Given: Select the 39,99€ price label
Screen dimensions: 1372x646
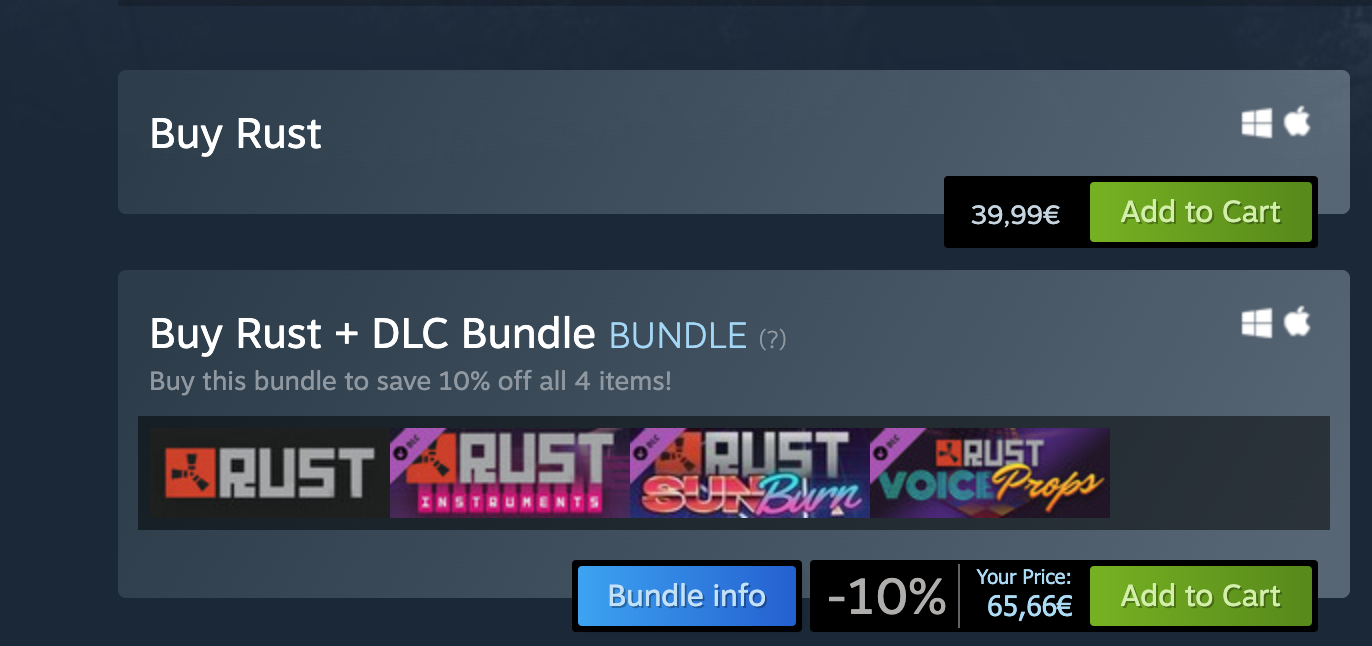Looking at the screenshot, I should tap(1015, 214).
